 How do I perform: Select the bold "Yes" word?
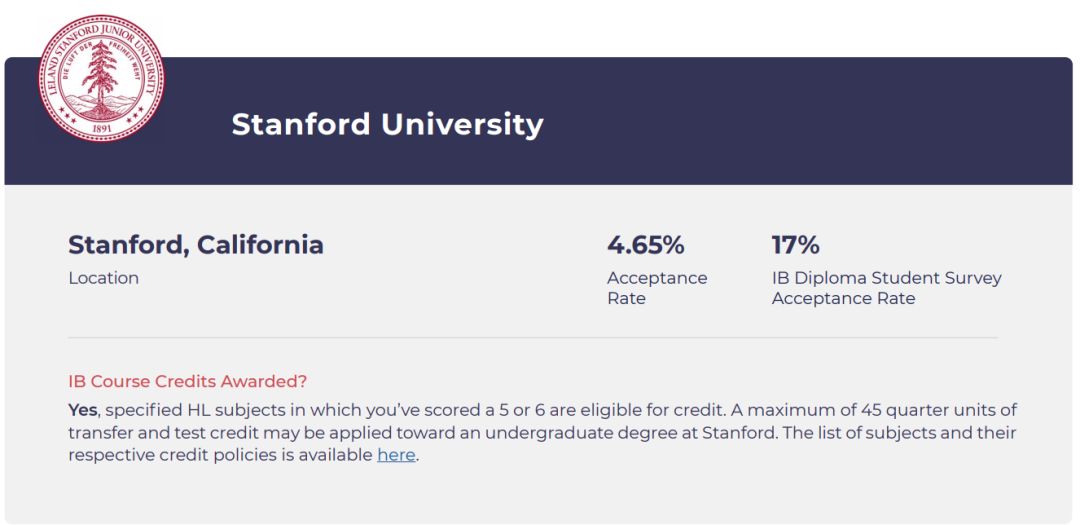click(x=83, y=410)
